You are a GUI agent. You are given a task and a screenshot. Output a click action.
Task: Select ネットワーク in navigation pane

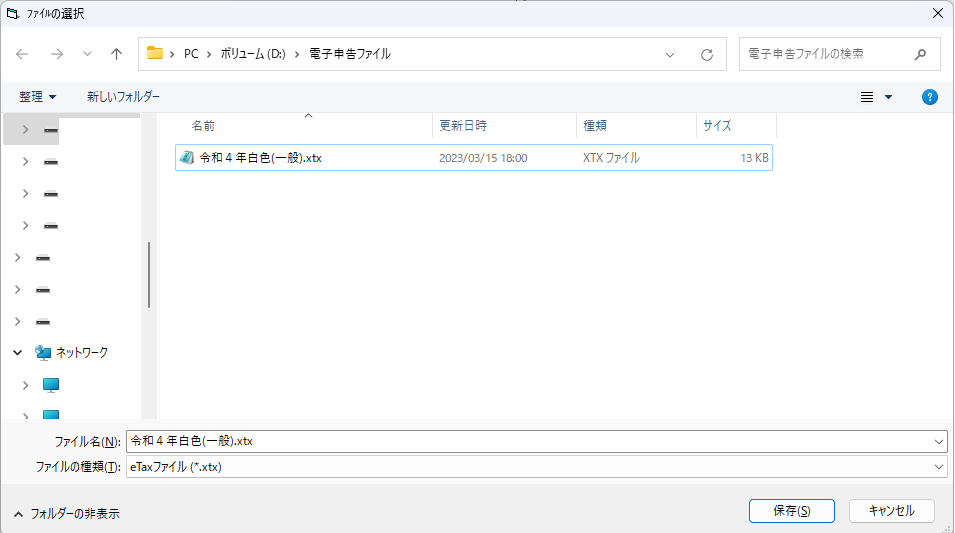82,353
